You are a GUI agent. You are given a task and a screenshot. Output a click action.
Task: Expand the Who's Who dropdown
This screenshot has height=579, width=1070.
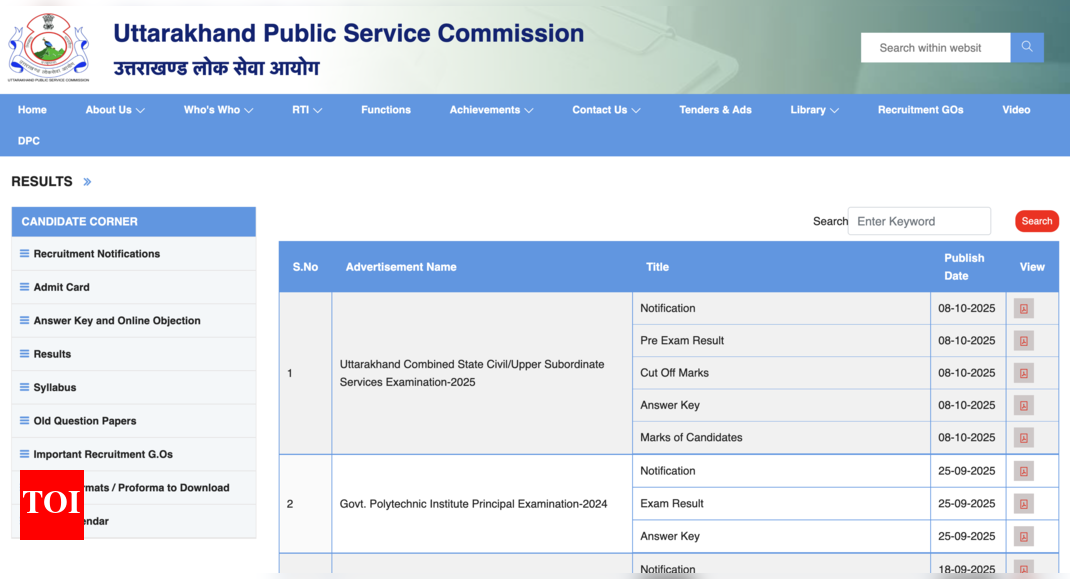click(x=218, y=110)
